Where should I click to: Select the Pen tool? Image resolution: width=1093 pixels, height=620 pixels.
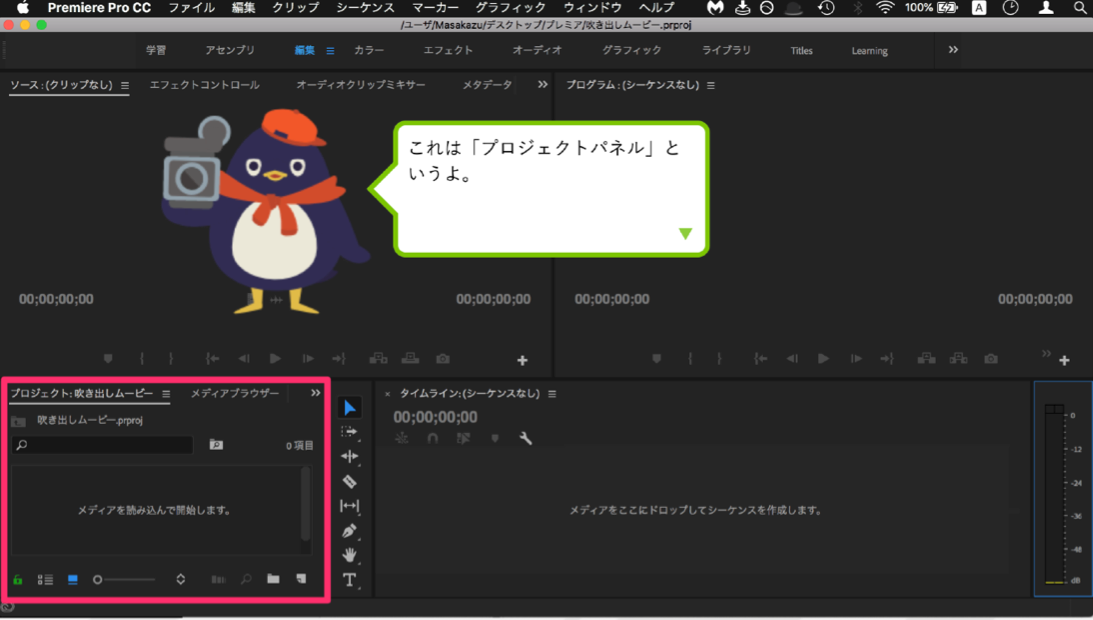(349, 531)
